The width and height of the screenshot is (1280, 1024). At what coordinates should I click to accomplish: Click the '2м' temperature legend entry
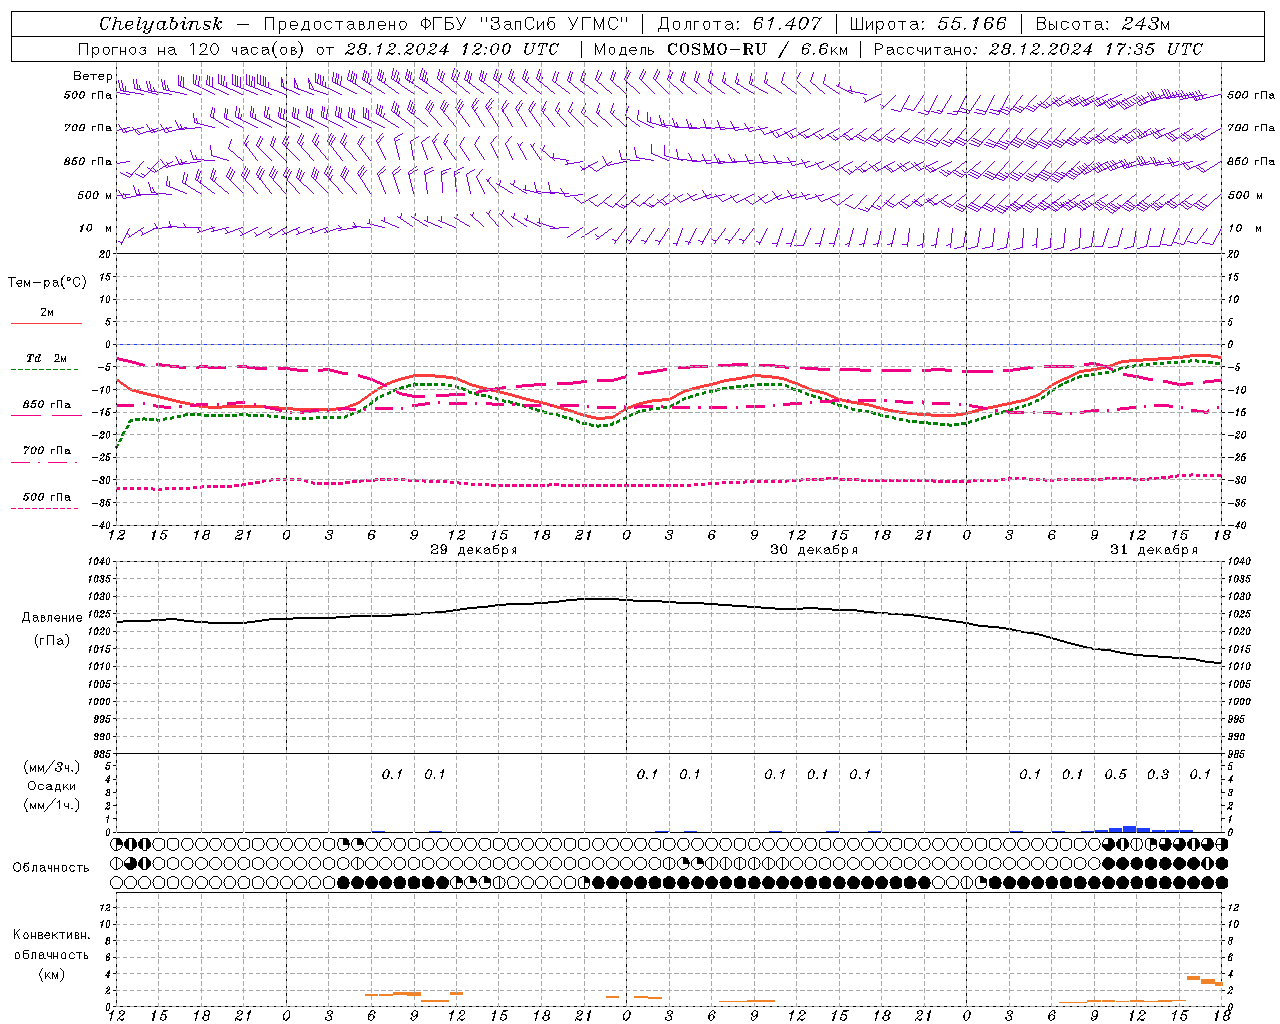[x=46, y=313]
